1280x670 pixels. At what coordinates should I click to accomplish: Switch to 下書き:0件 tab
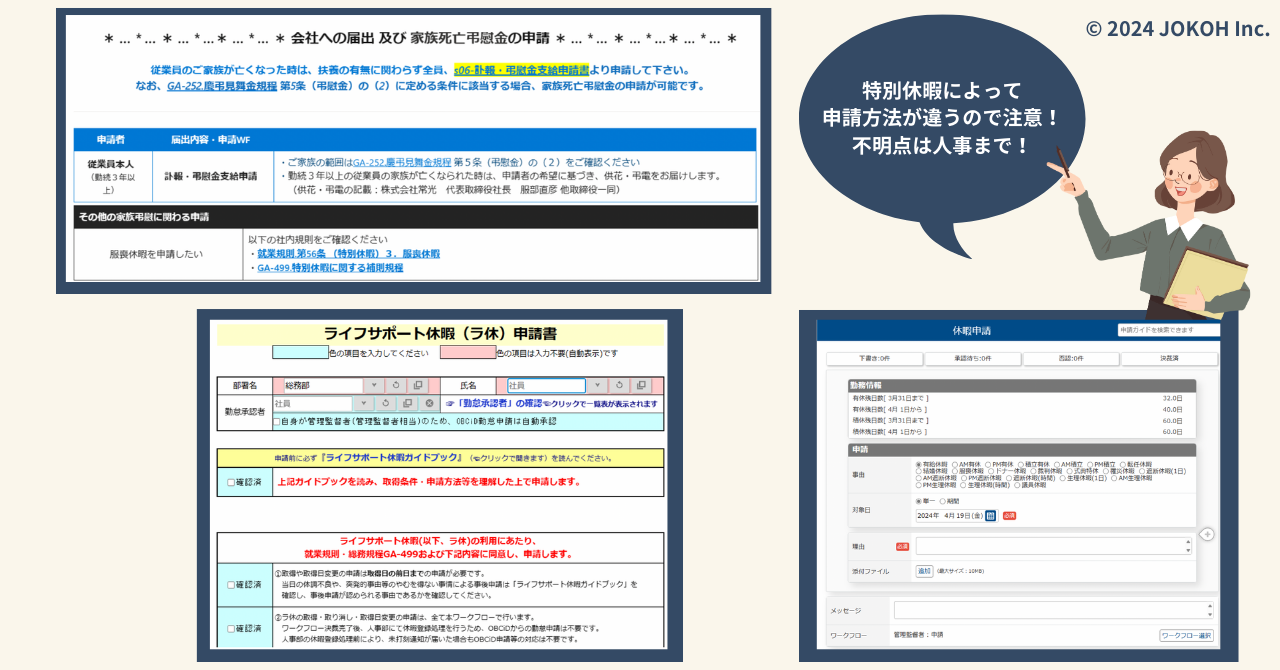(874, 358)
